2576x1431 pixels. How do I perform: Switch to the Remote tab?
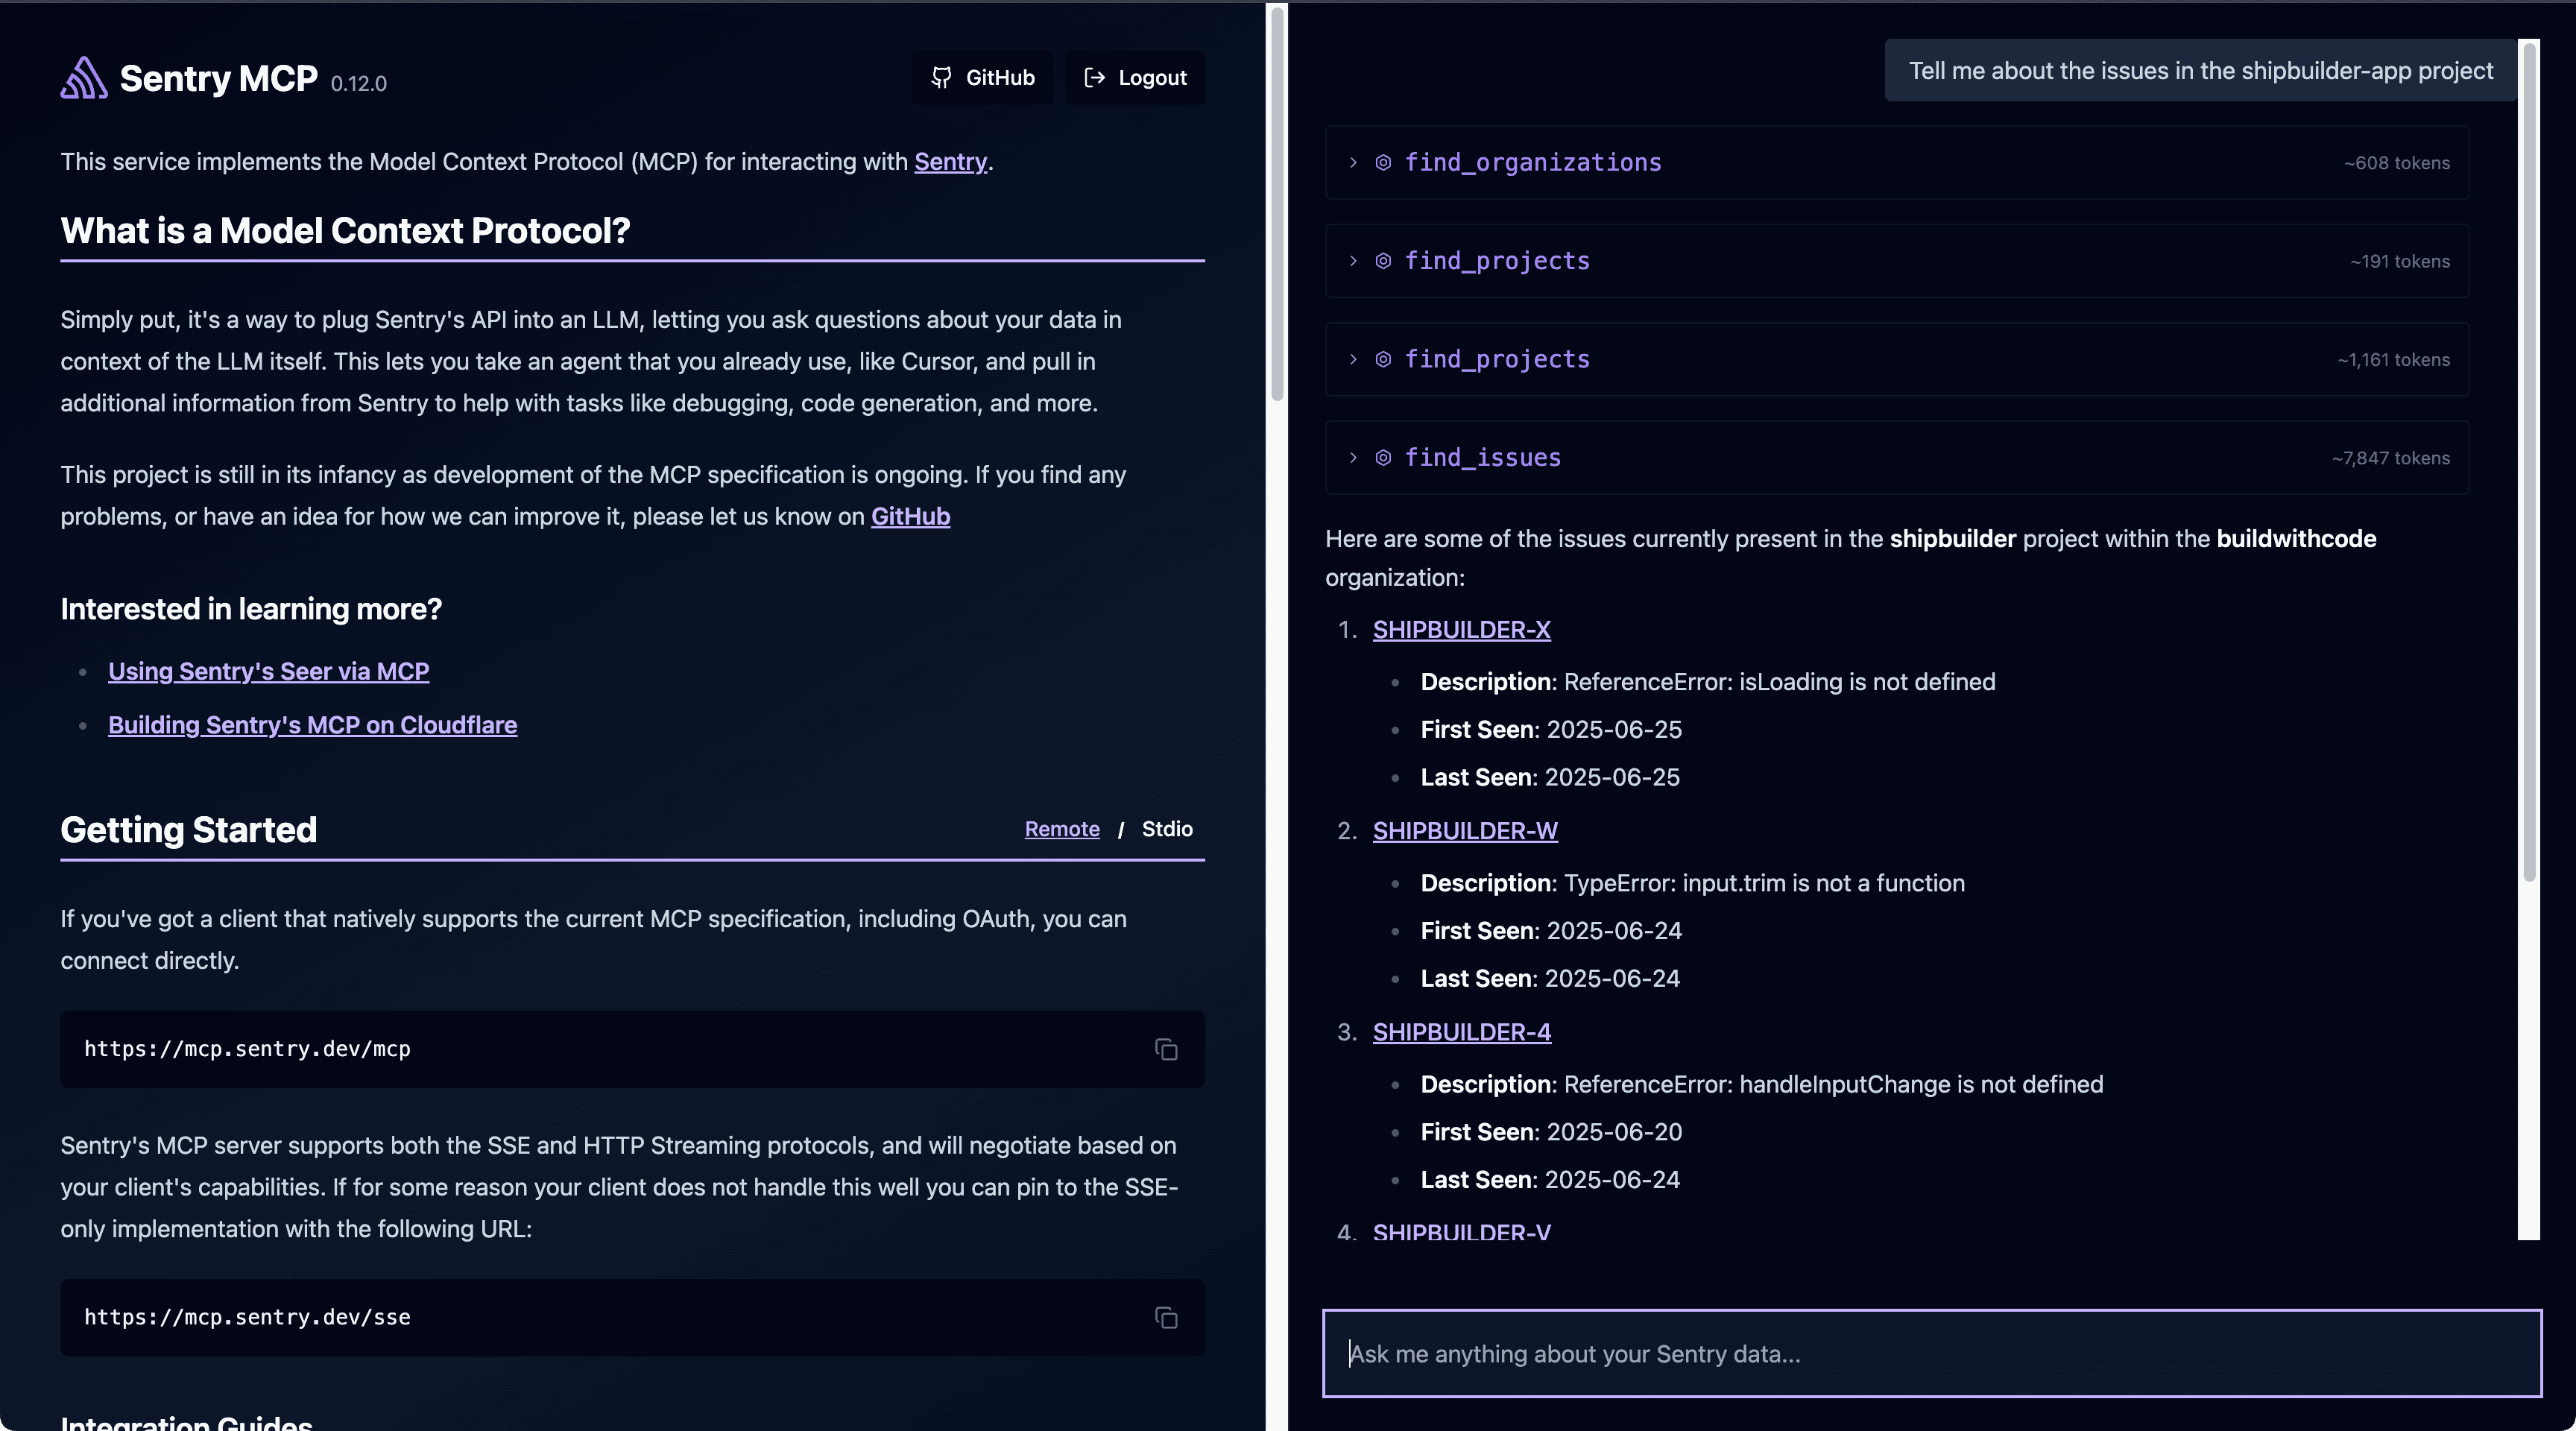coord(1062,829)
